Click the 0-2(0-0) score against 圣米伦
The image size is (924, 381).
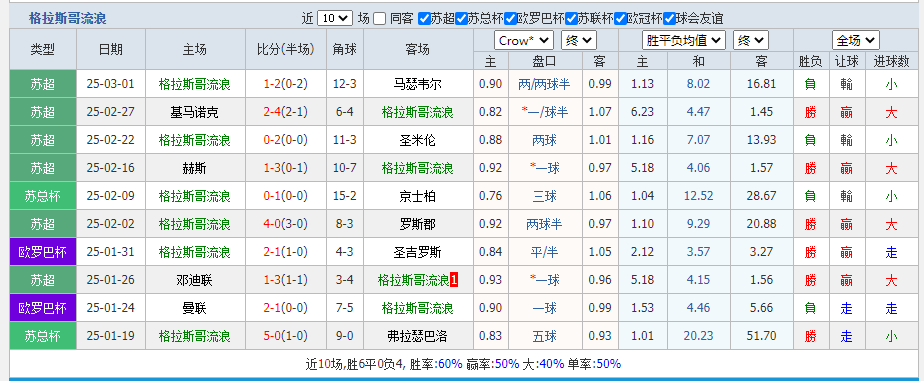pyautogui.click(x=286, y=140)
